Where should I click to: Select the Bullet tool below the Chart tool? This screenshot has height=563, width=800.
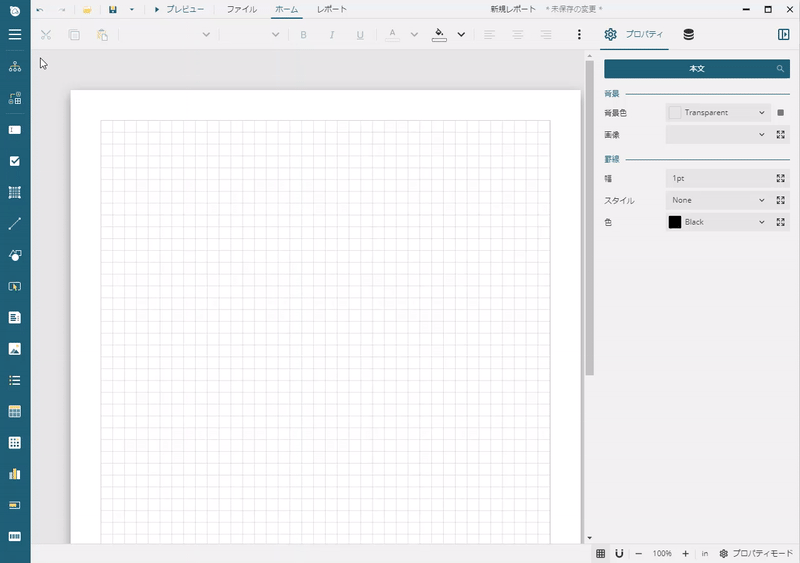(15, 505)
